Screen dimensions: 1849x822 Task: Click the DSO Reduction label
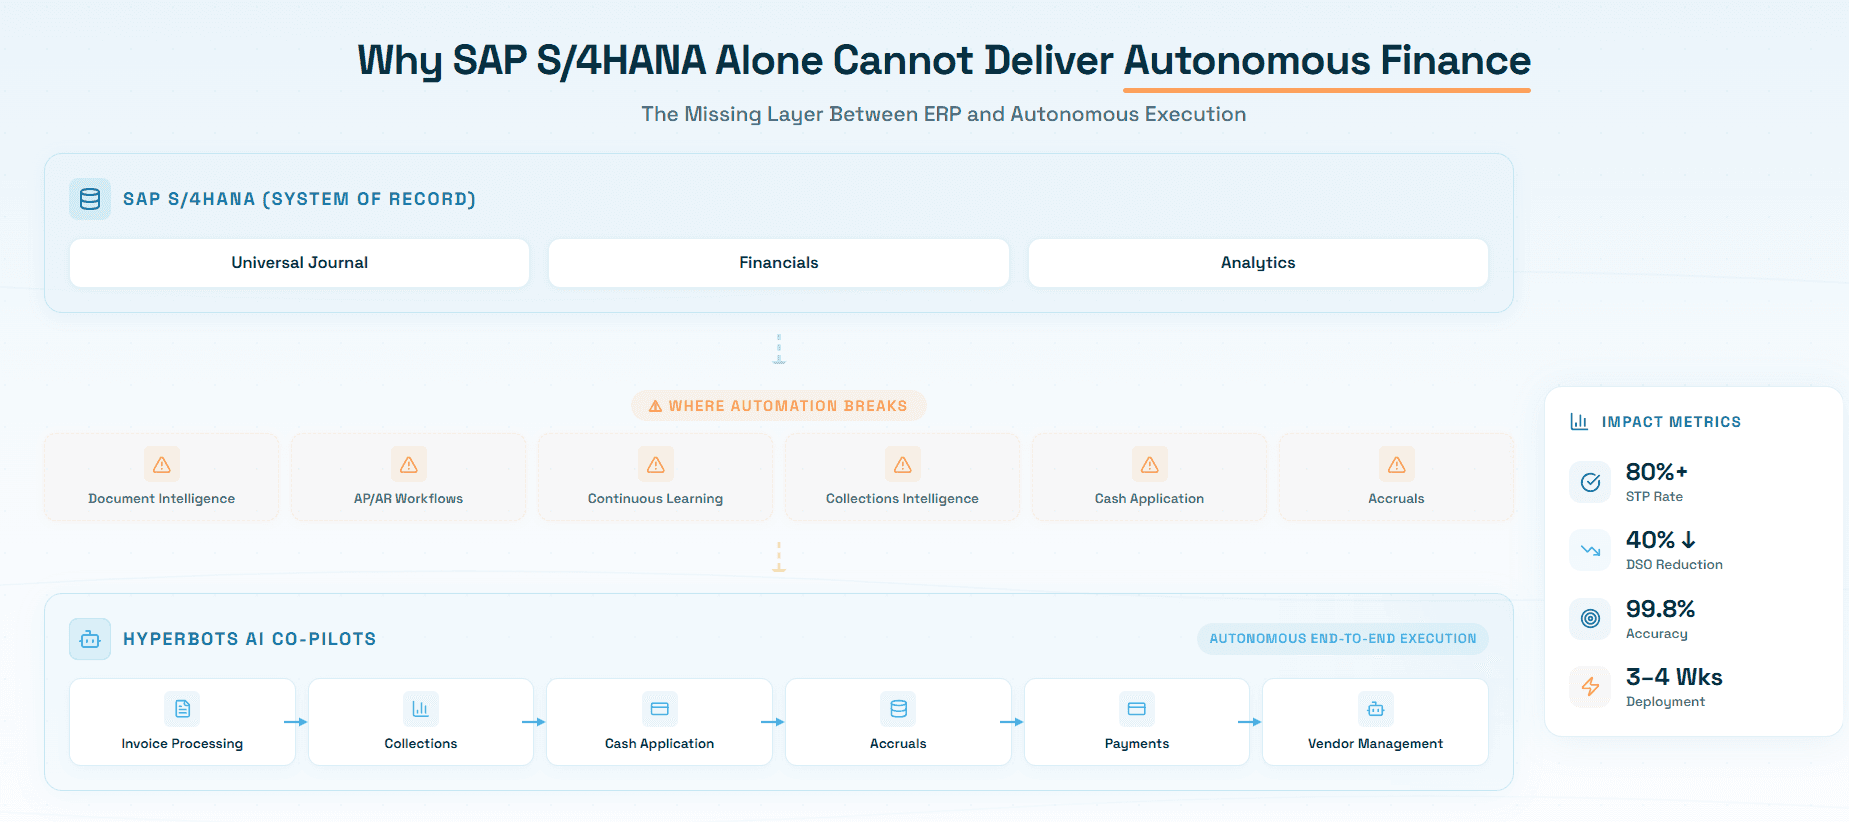point(1674,565)
